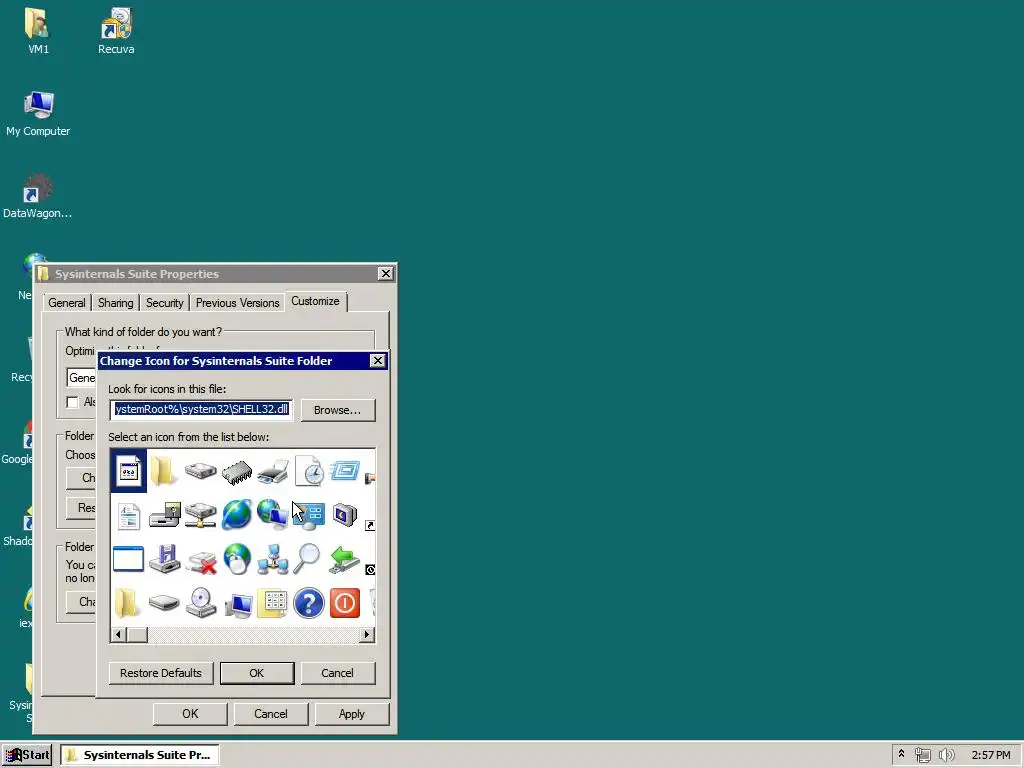Image resolution: width=1024 pixels, height=768 pixels.
Task: Click OK in Sysinternals Suite Properties
Action: click(190, 714)
